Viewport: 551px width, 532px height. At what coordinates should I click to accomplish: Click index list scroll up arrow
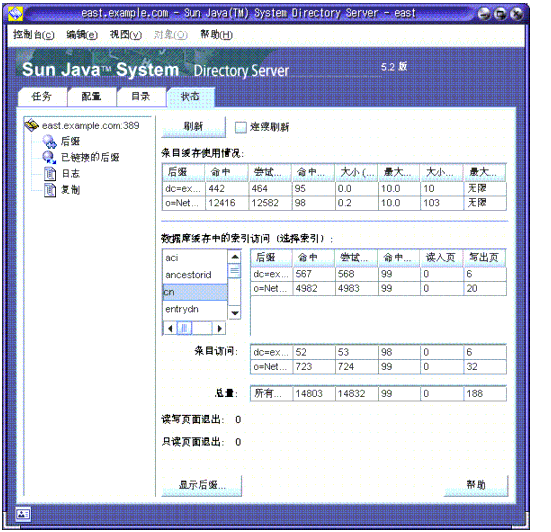click(235, 257)
